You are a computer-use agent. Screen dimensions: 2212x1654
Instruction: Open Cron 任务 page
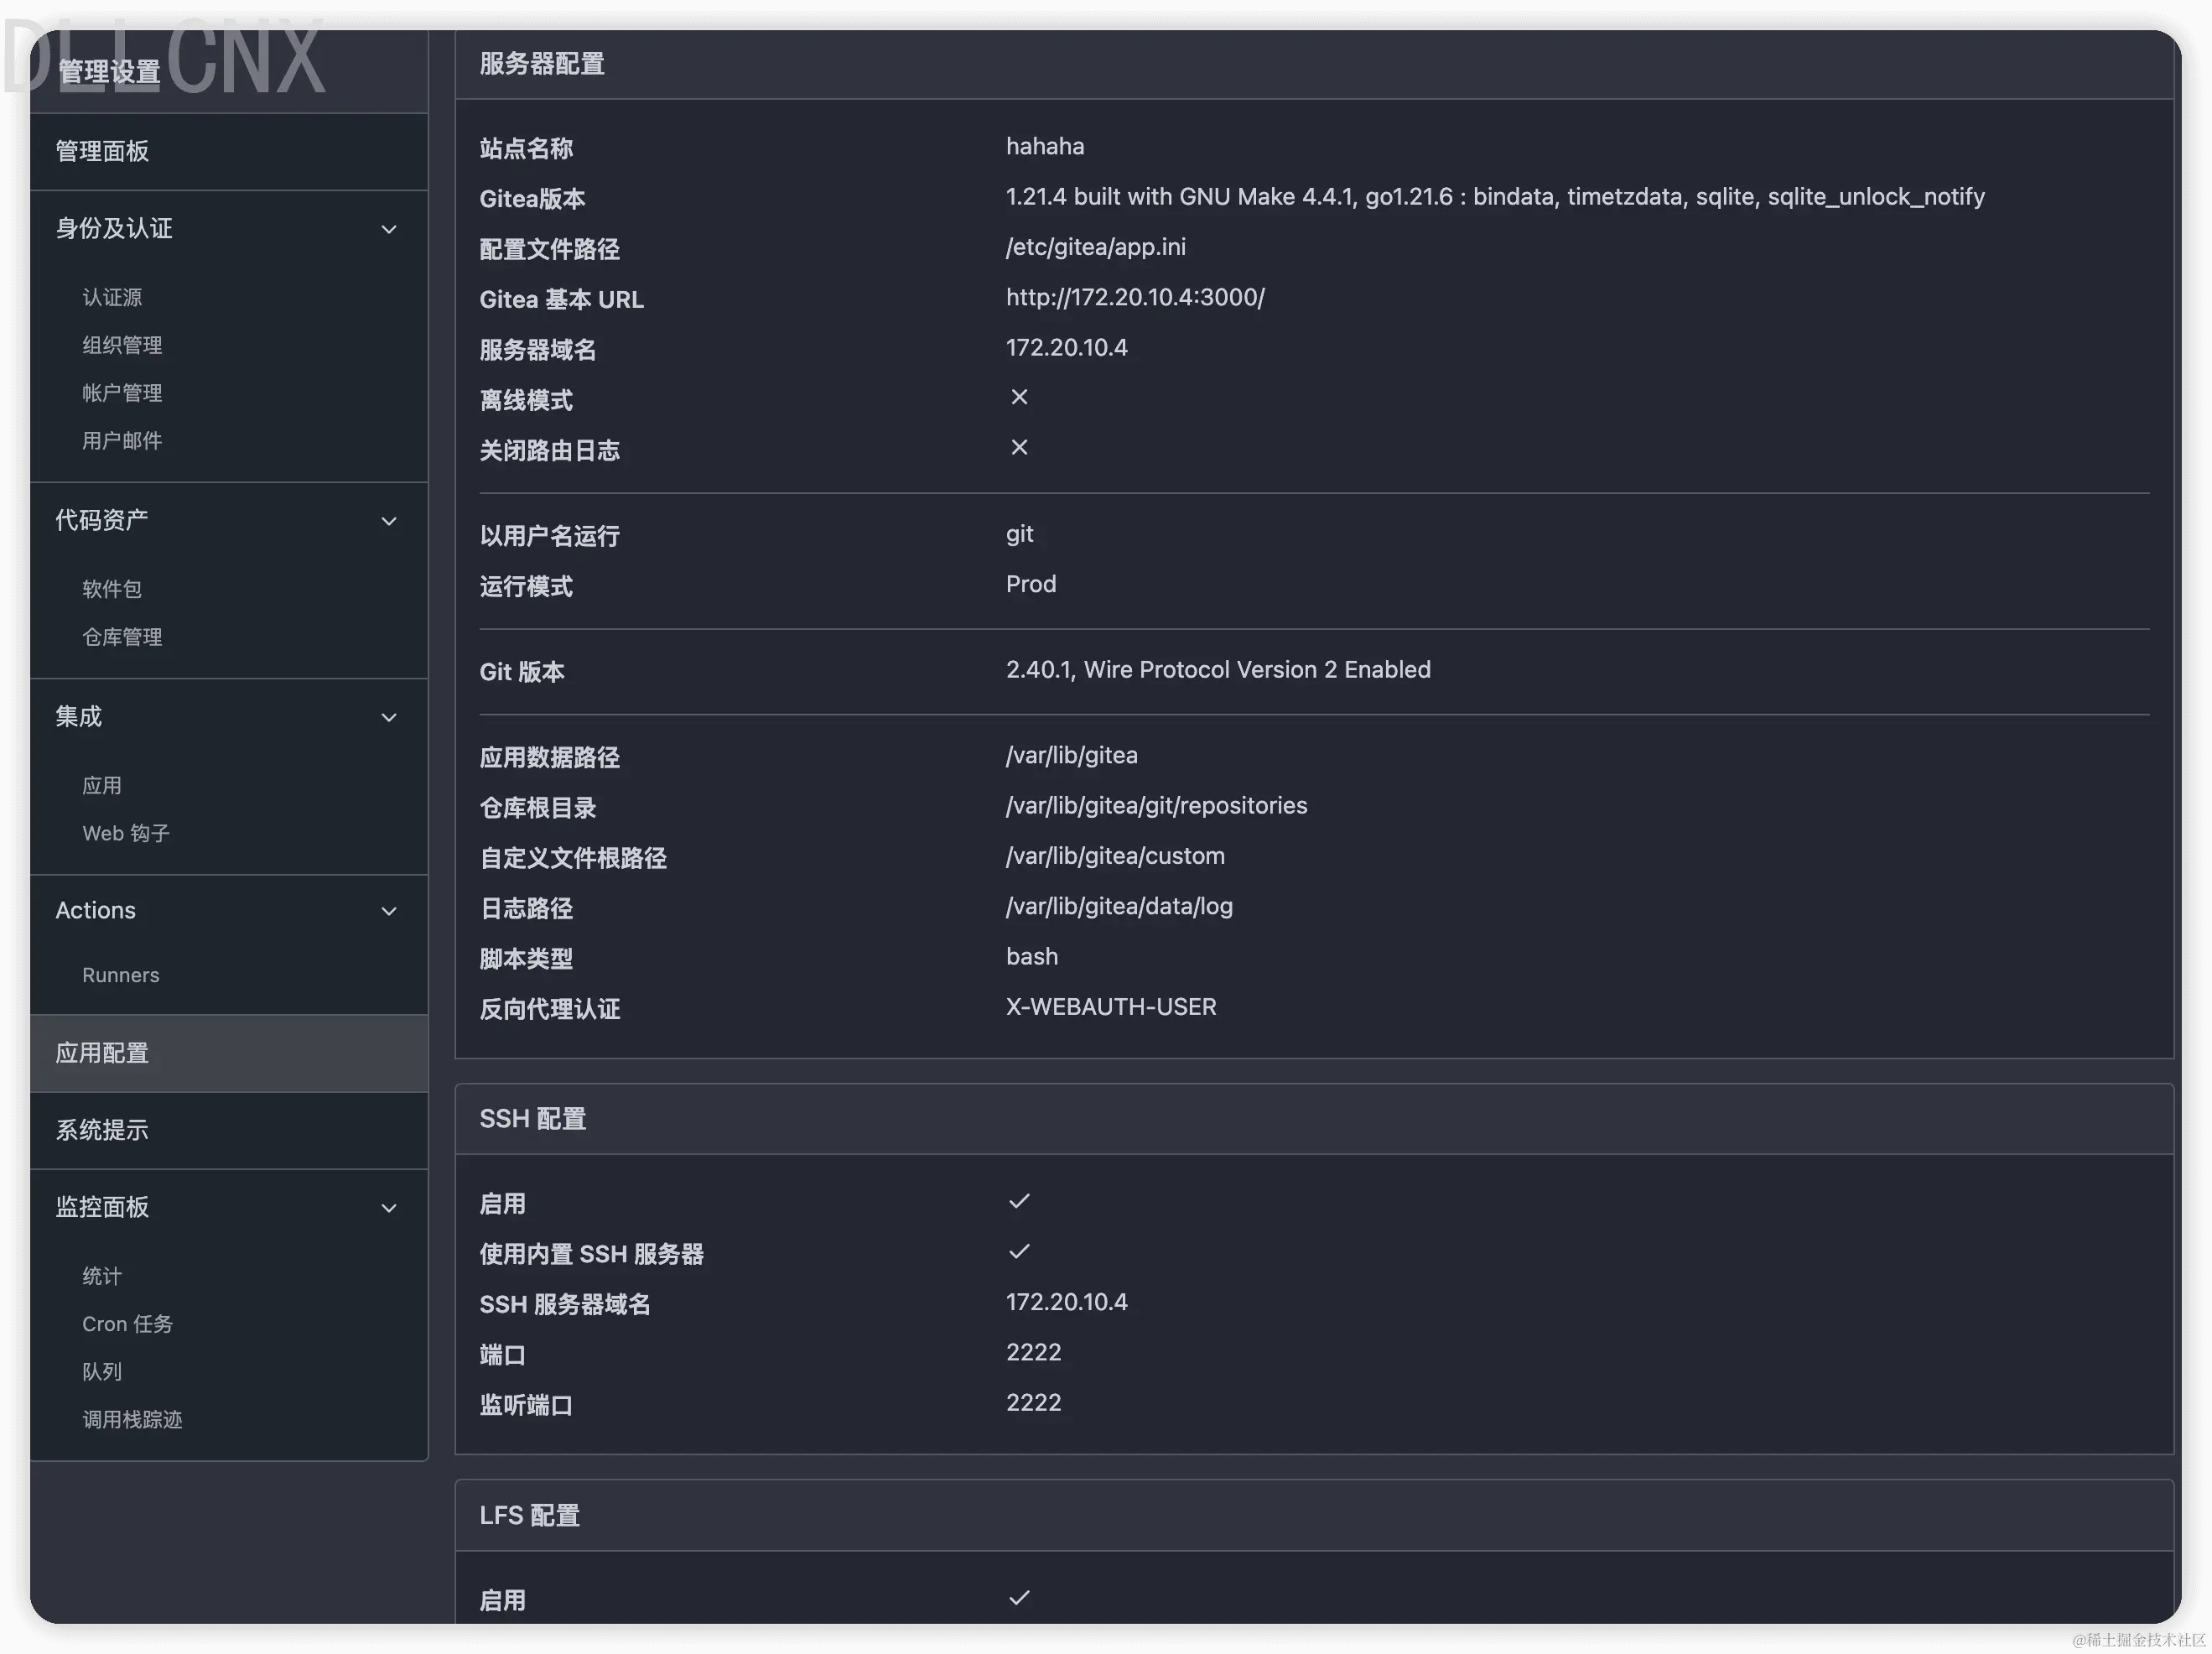coord(127,1324)
